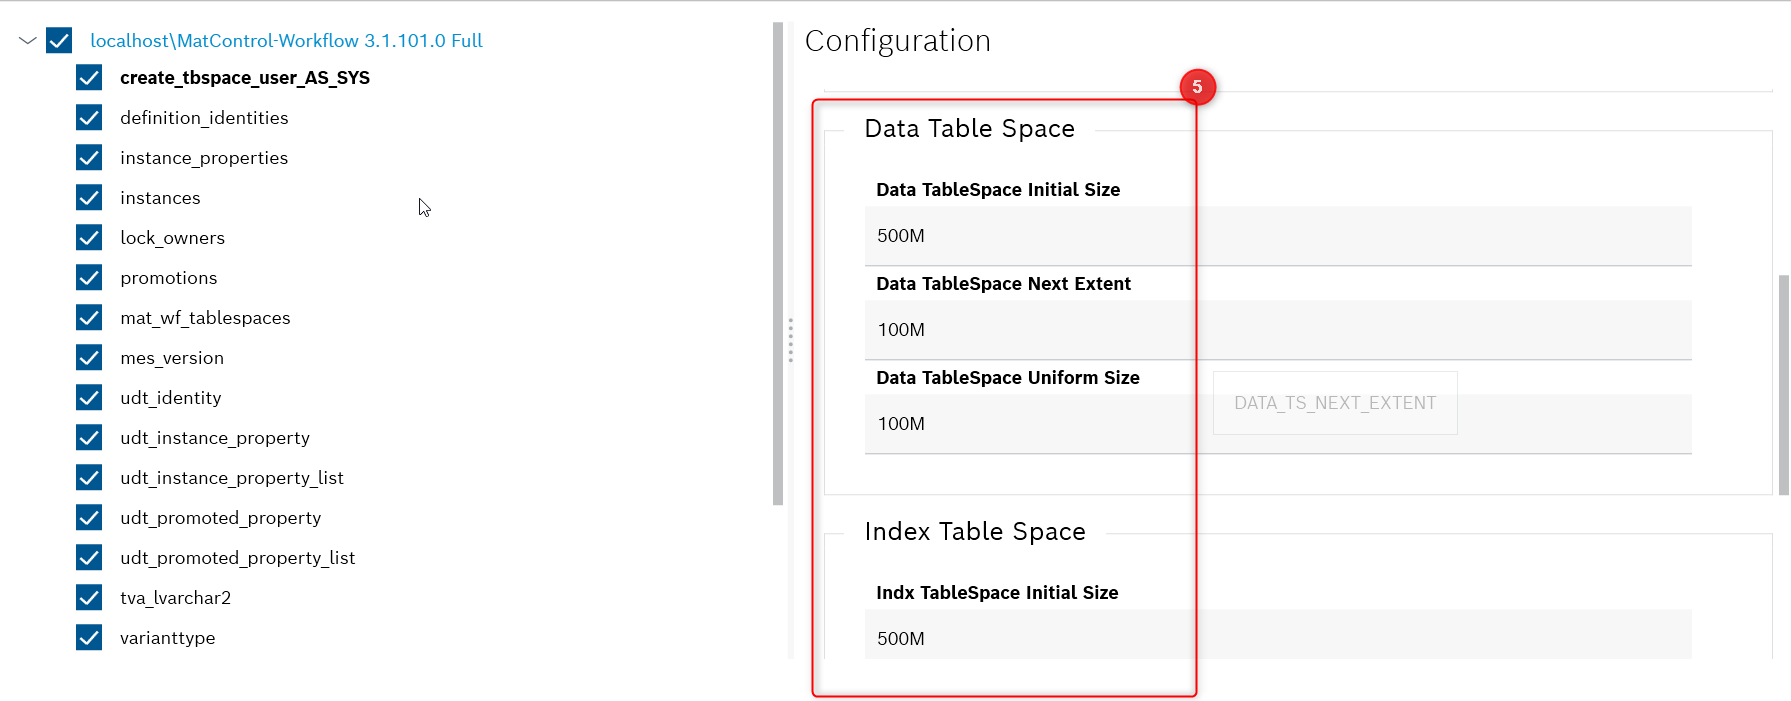The image size is (1791, 701).
Task: Toggle the lock_owners checkbox
Action: tap(89, 237)
